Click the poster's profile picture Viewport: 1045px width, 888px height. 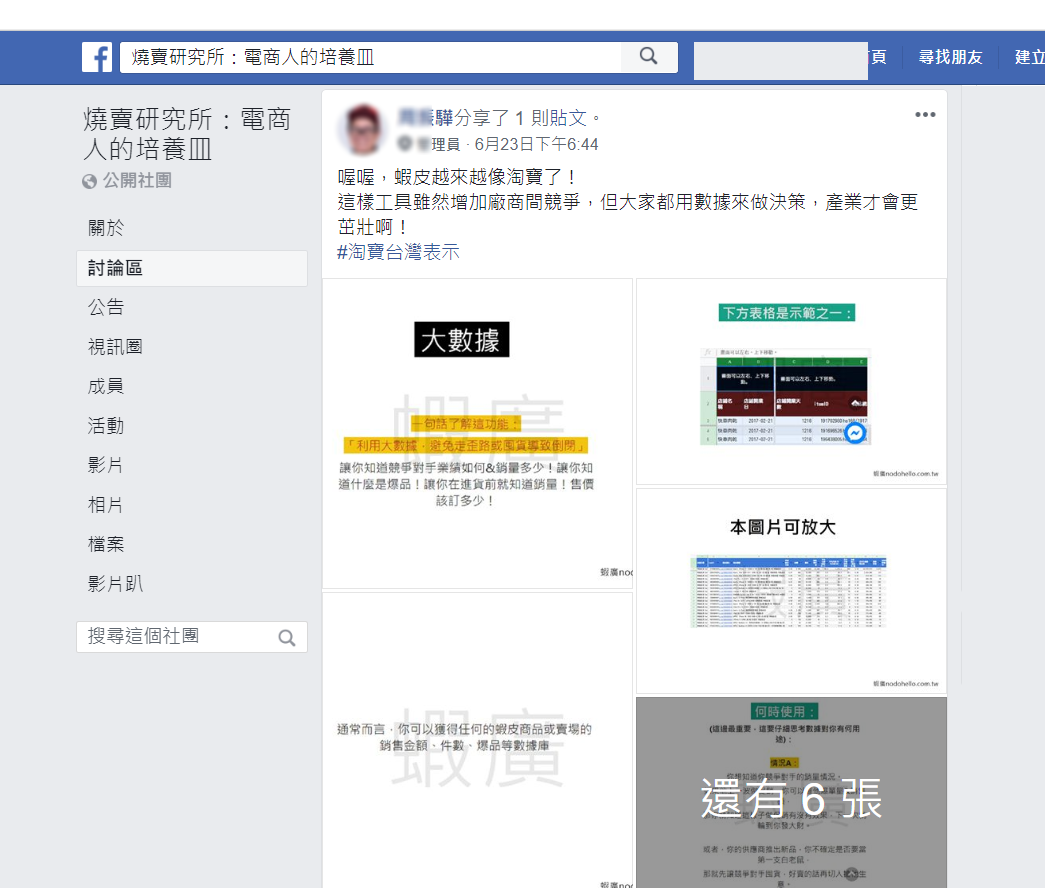pos(362,129)
